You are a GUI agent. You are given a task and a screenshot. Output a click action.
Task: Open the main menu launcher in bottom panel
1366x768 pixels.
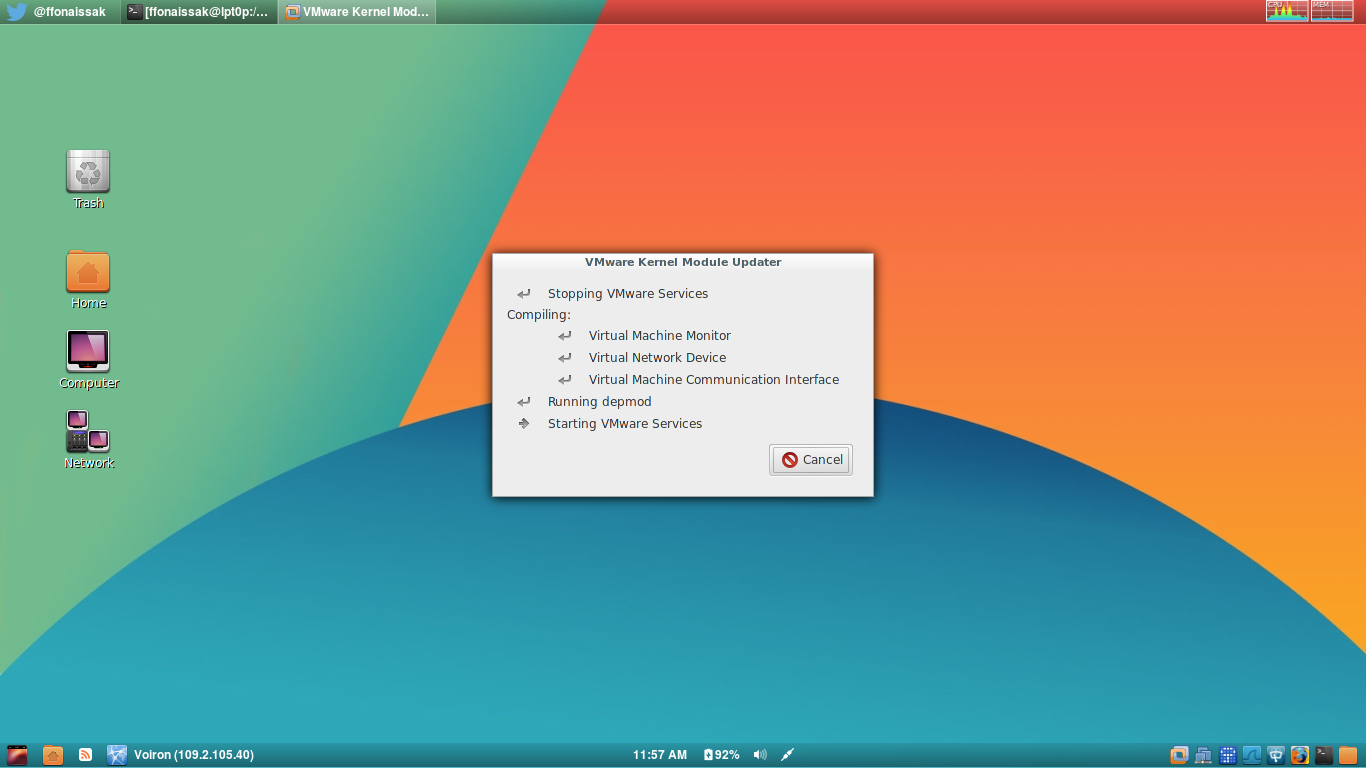(17, 755)
